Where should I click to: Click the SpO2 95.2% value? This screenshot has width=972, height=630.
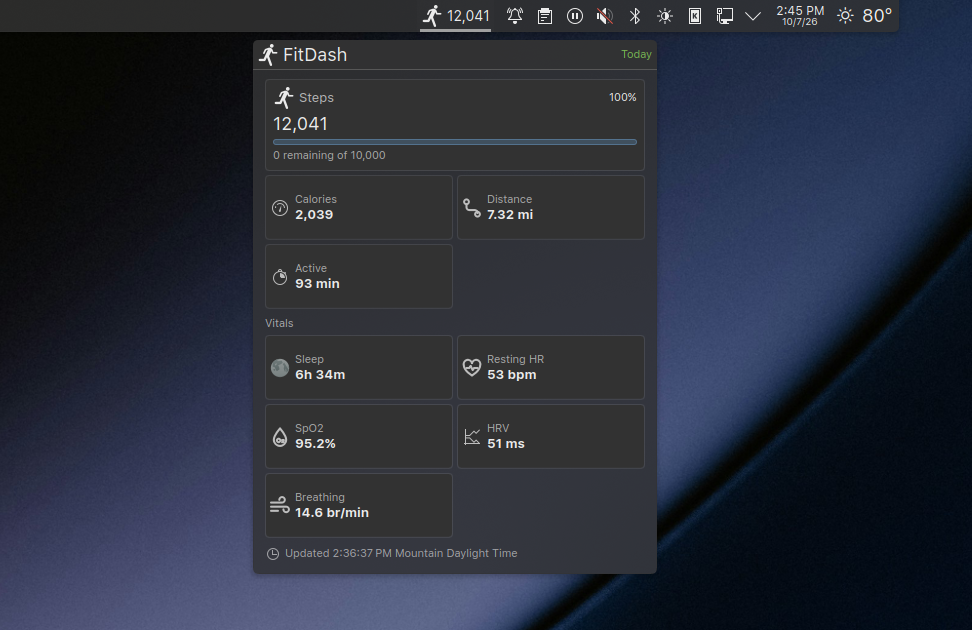315,443
